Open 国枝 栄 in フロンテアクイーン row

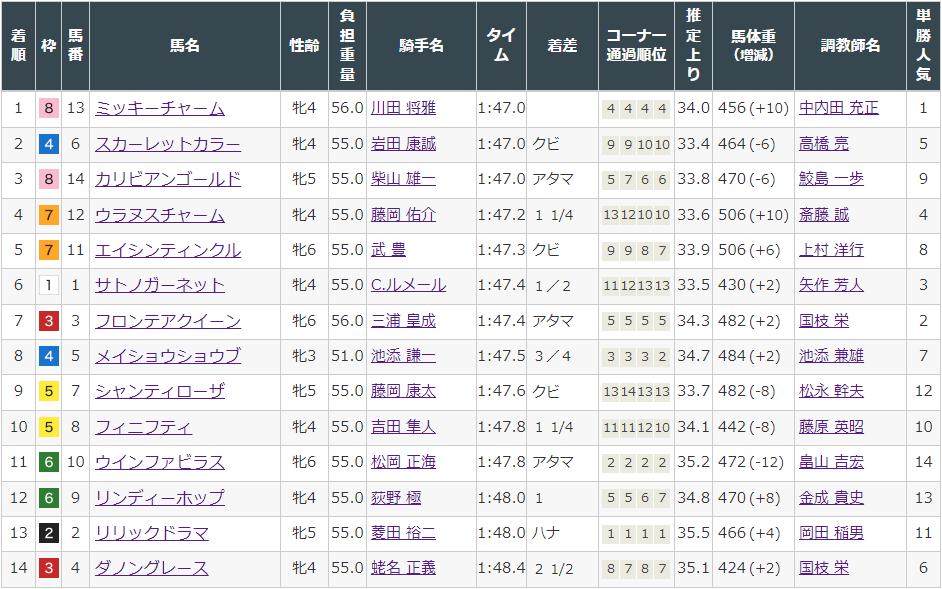pyautogui.click(x=824, y=321)
